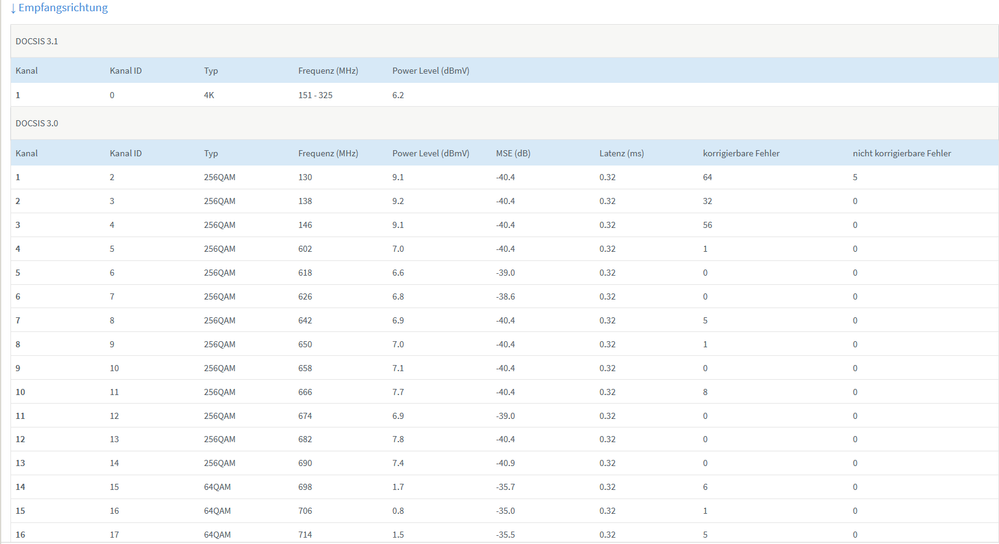
Task: Select the DOCSIS 3.1 section header
Action: pyautogui.click(x=37, y=42)
